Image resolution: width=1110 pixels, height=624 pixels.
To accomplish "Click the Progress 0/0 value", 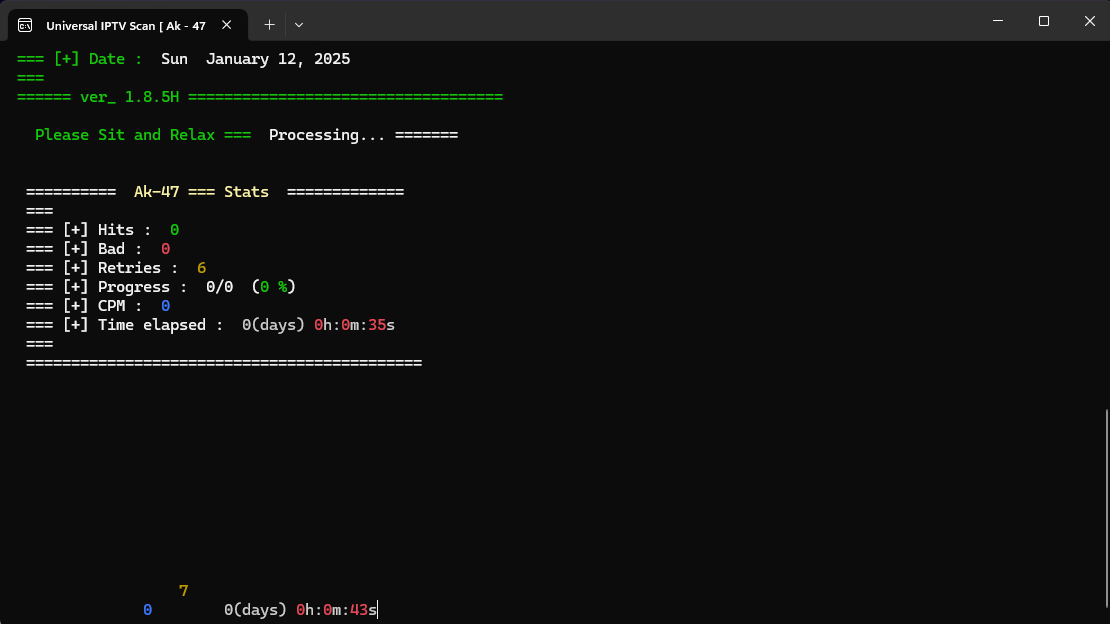I will coord(219,287).
